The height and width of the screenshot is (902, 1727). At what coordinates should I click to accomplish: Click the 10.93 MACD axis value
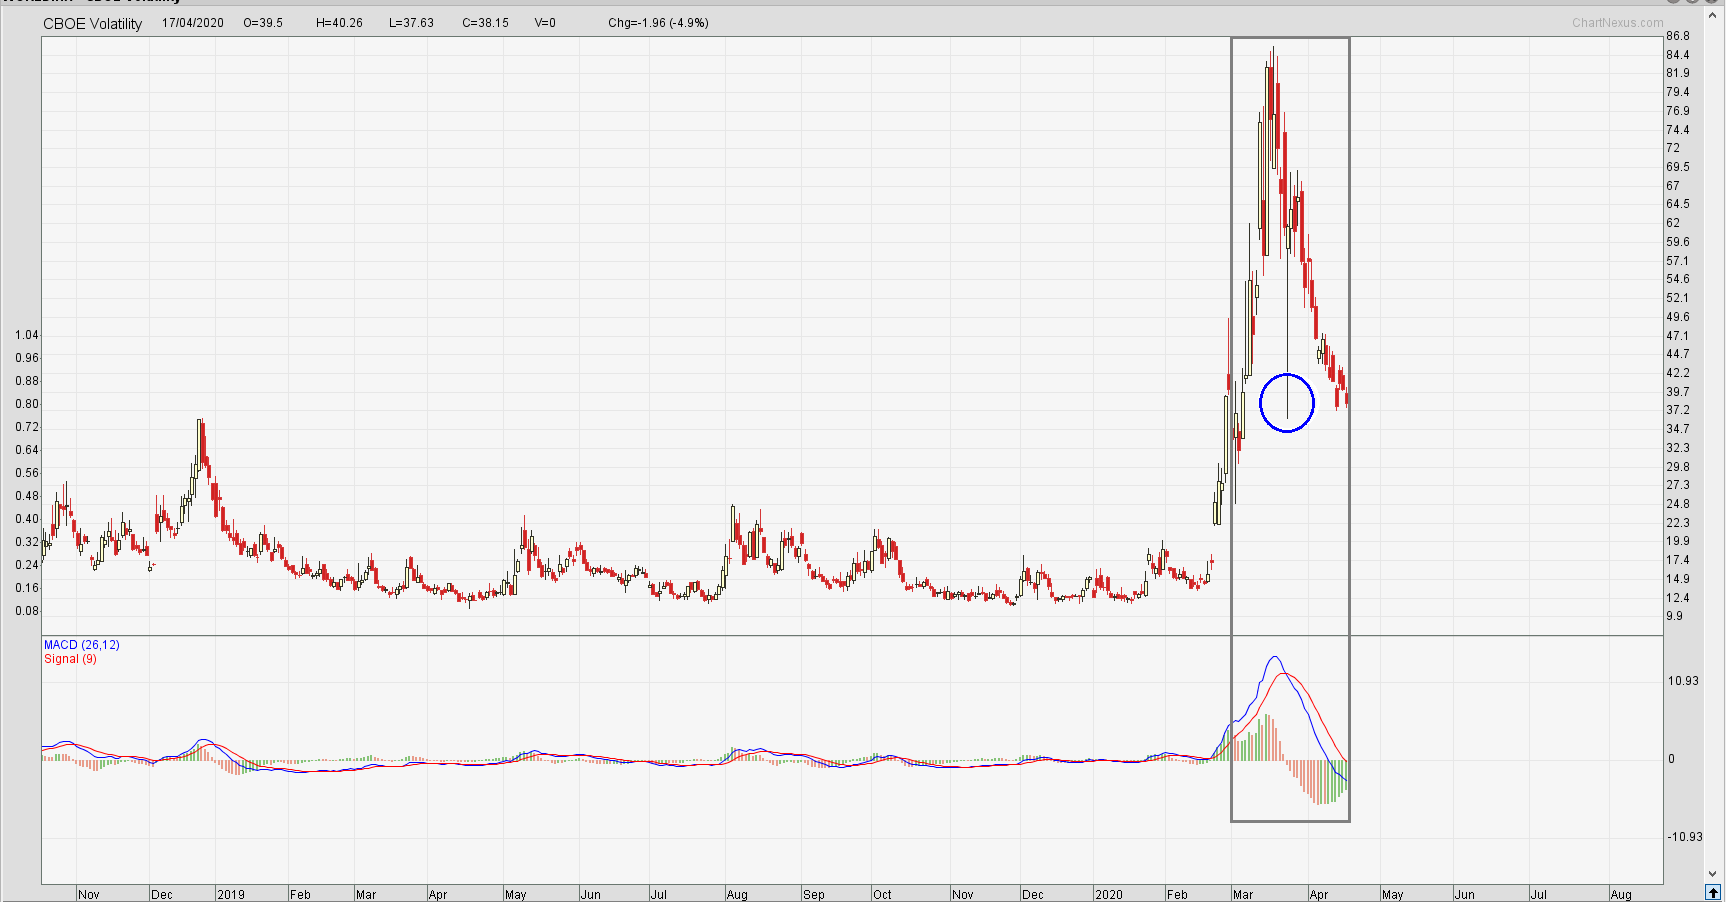click(1683, 681)
